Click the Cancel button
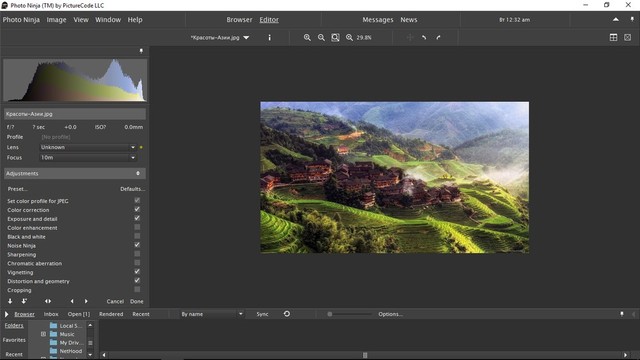 (x=115, y=301)
